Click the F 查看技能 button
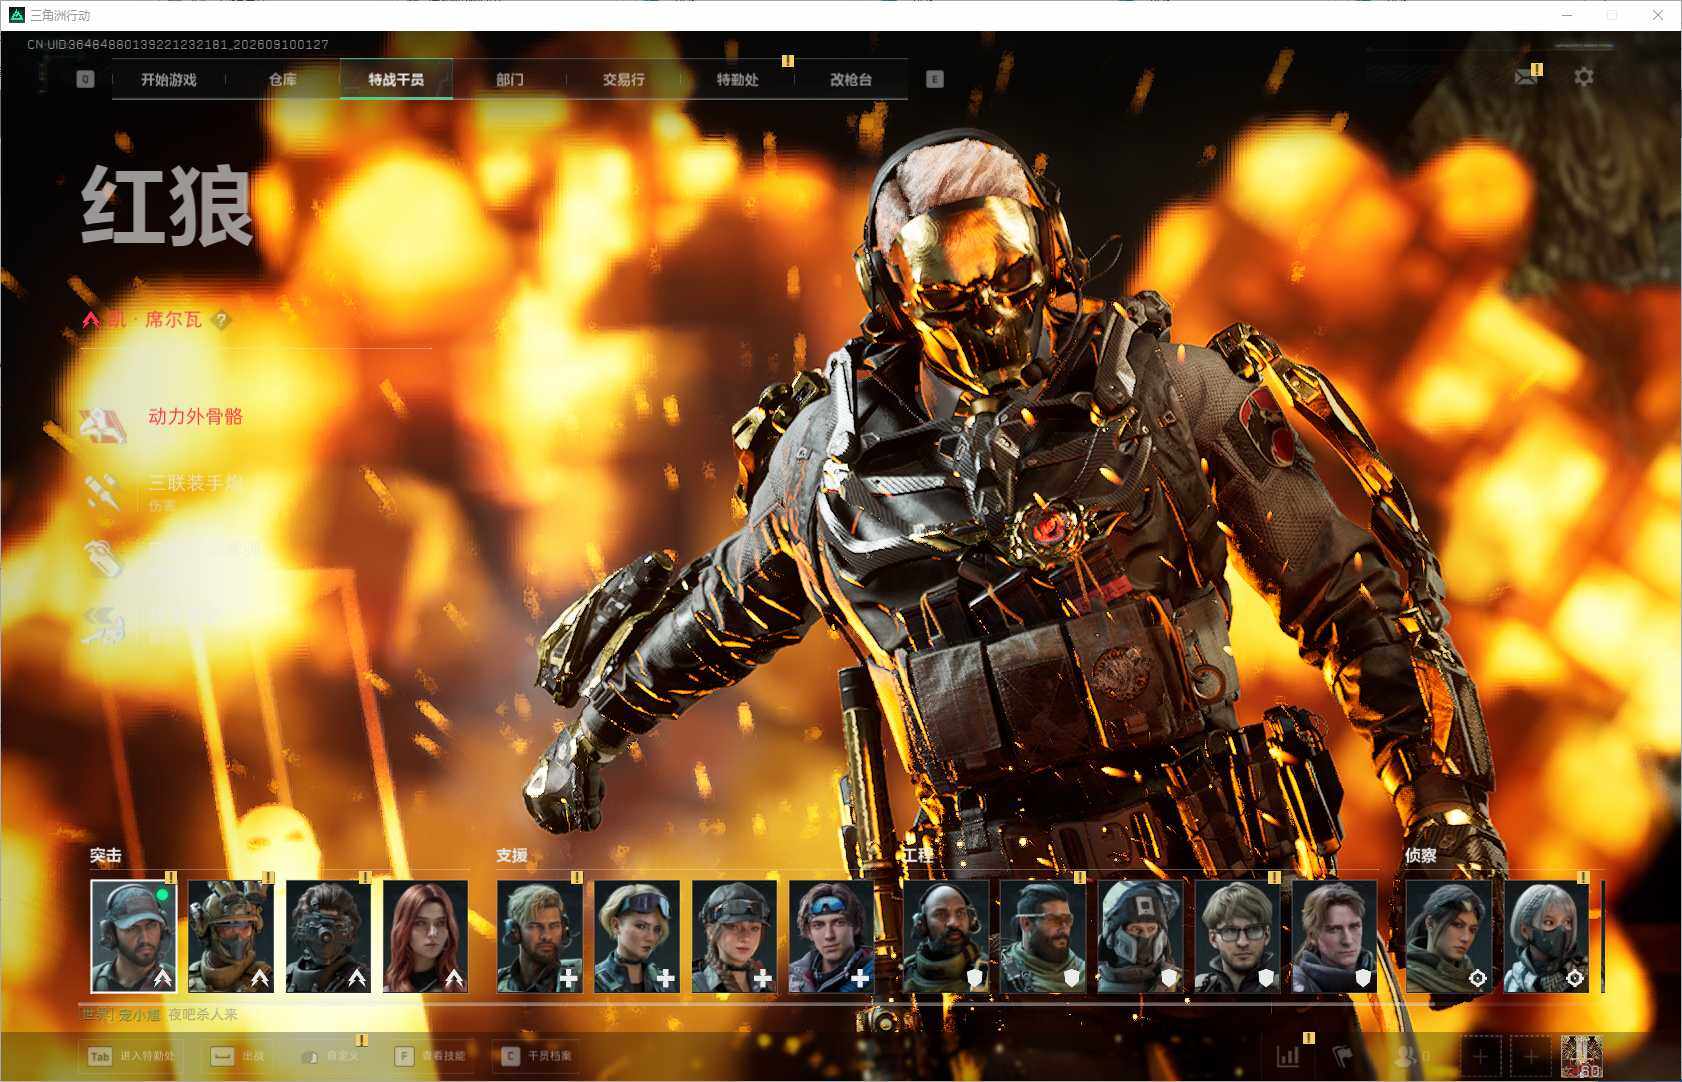Screen dimensions: 1682x1082 [x=430, y=1056]
